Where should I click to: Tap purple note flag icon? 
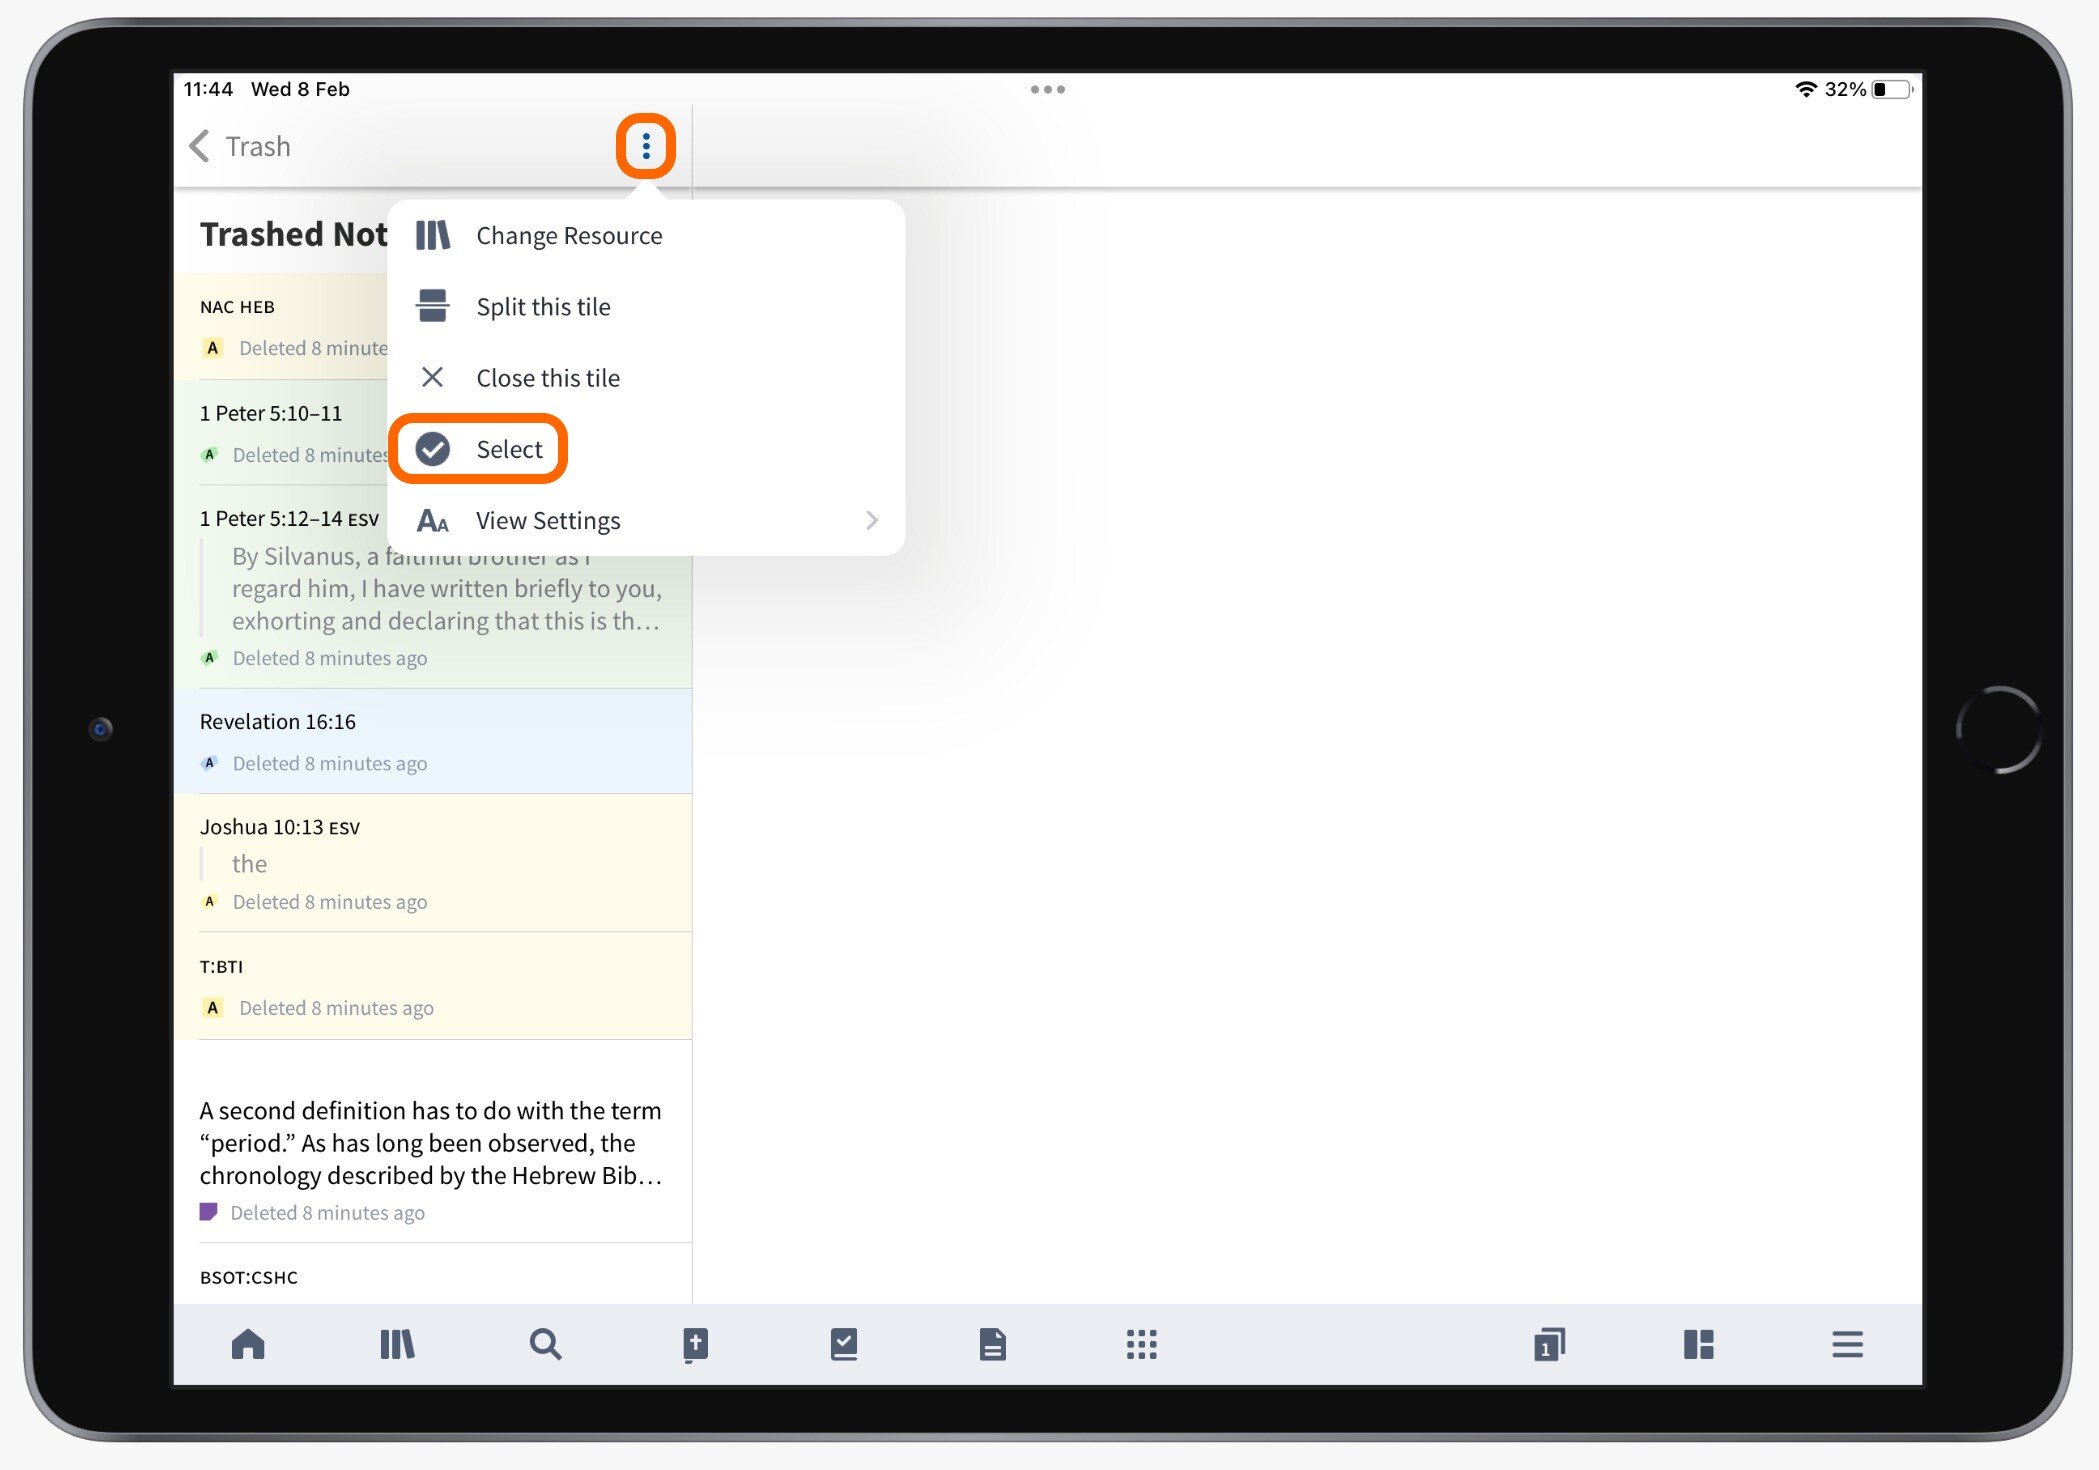208,1212
